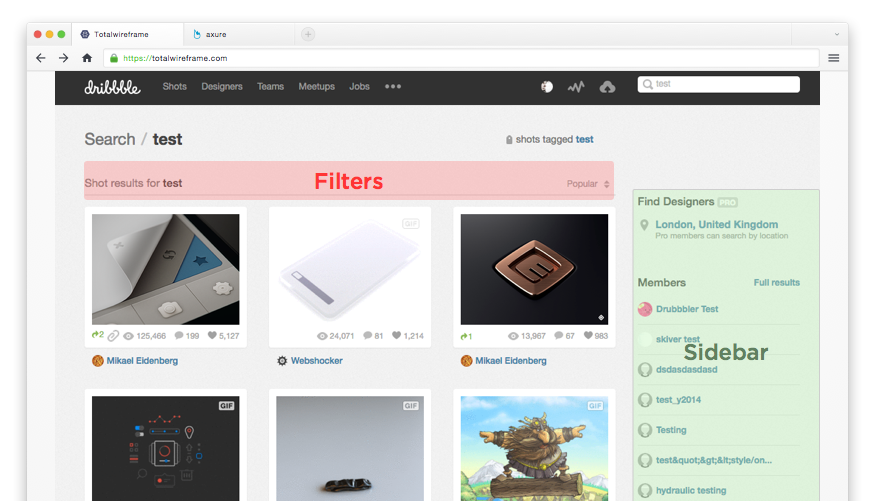Switch to the Totalwireframe browser tab
The height and width of the screenshot is (501, 892).
coord(128,34)
